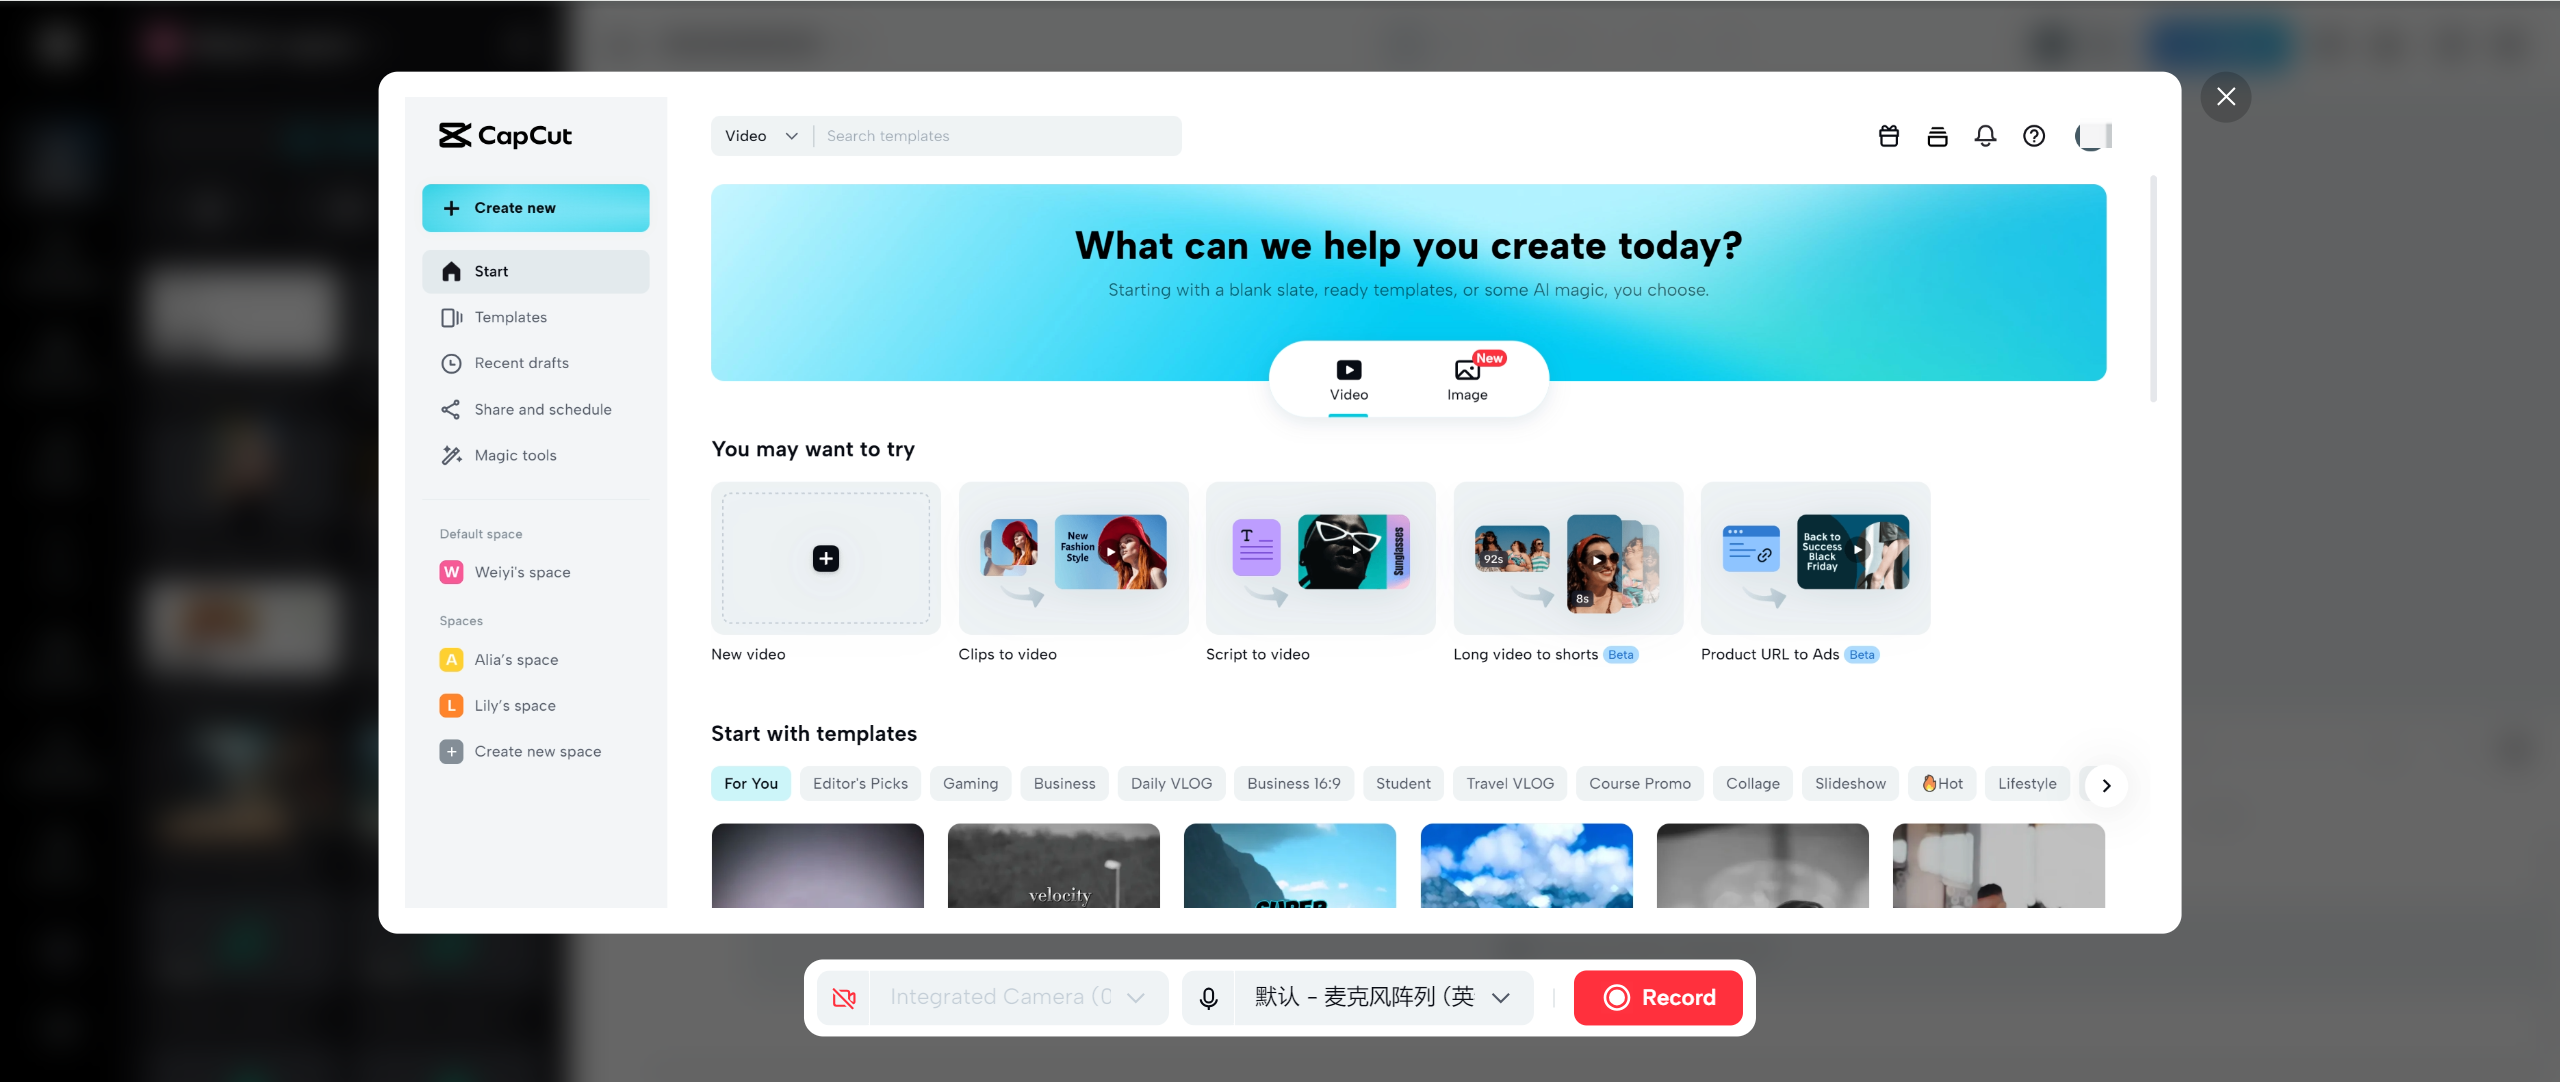
Task: Select the Video creation mode toggle
Action: 1348,379
